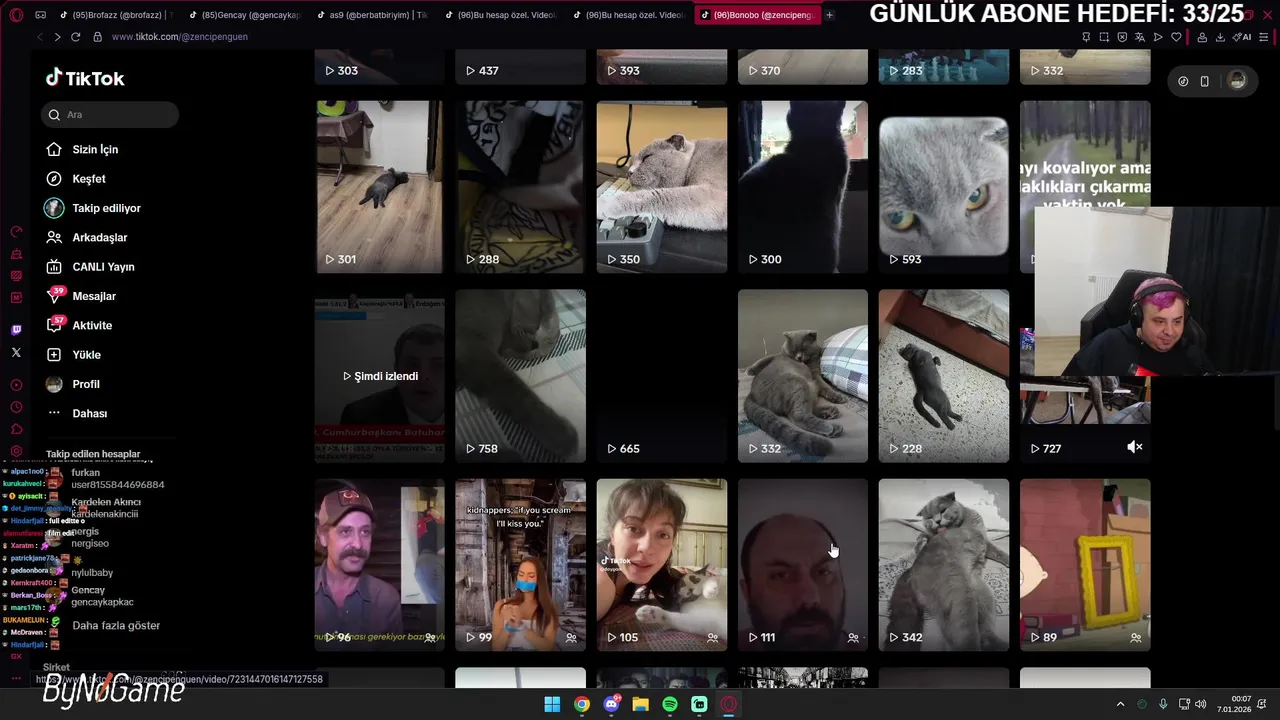Expand the Dahası more menu
Viewport: 1280px width, 720px height.
(x=89, y=413)
